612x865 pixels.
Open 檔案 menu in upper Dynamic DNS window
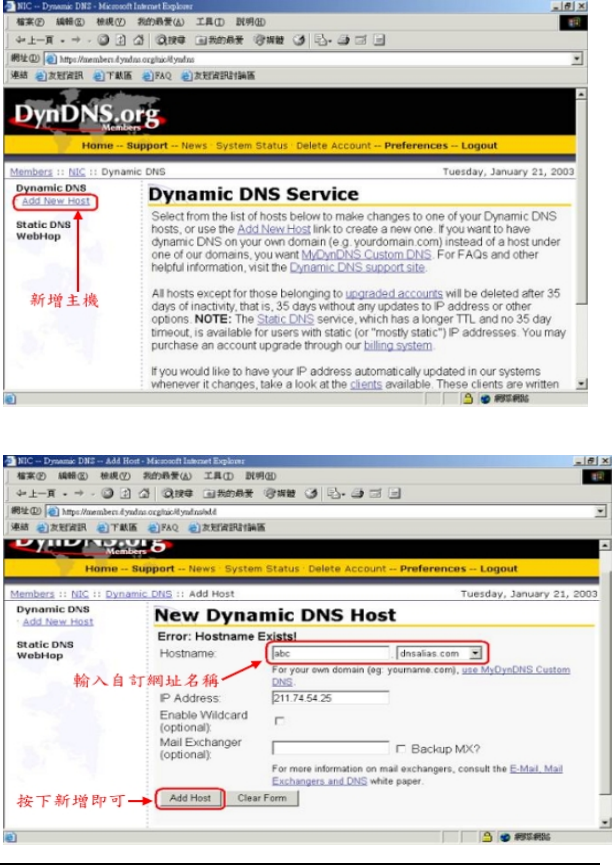click(30, 23)
